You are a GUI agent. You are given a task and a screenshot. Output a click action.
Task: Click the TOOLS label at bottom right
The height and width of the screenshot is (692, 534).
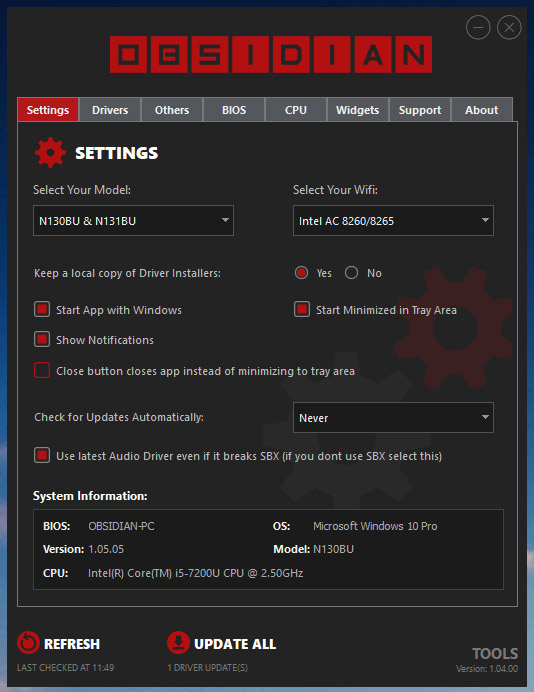(x=495, y=653)
